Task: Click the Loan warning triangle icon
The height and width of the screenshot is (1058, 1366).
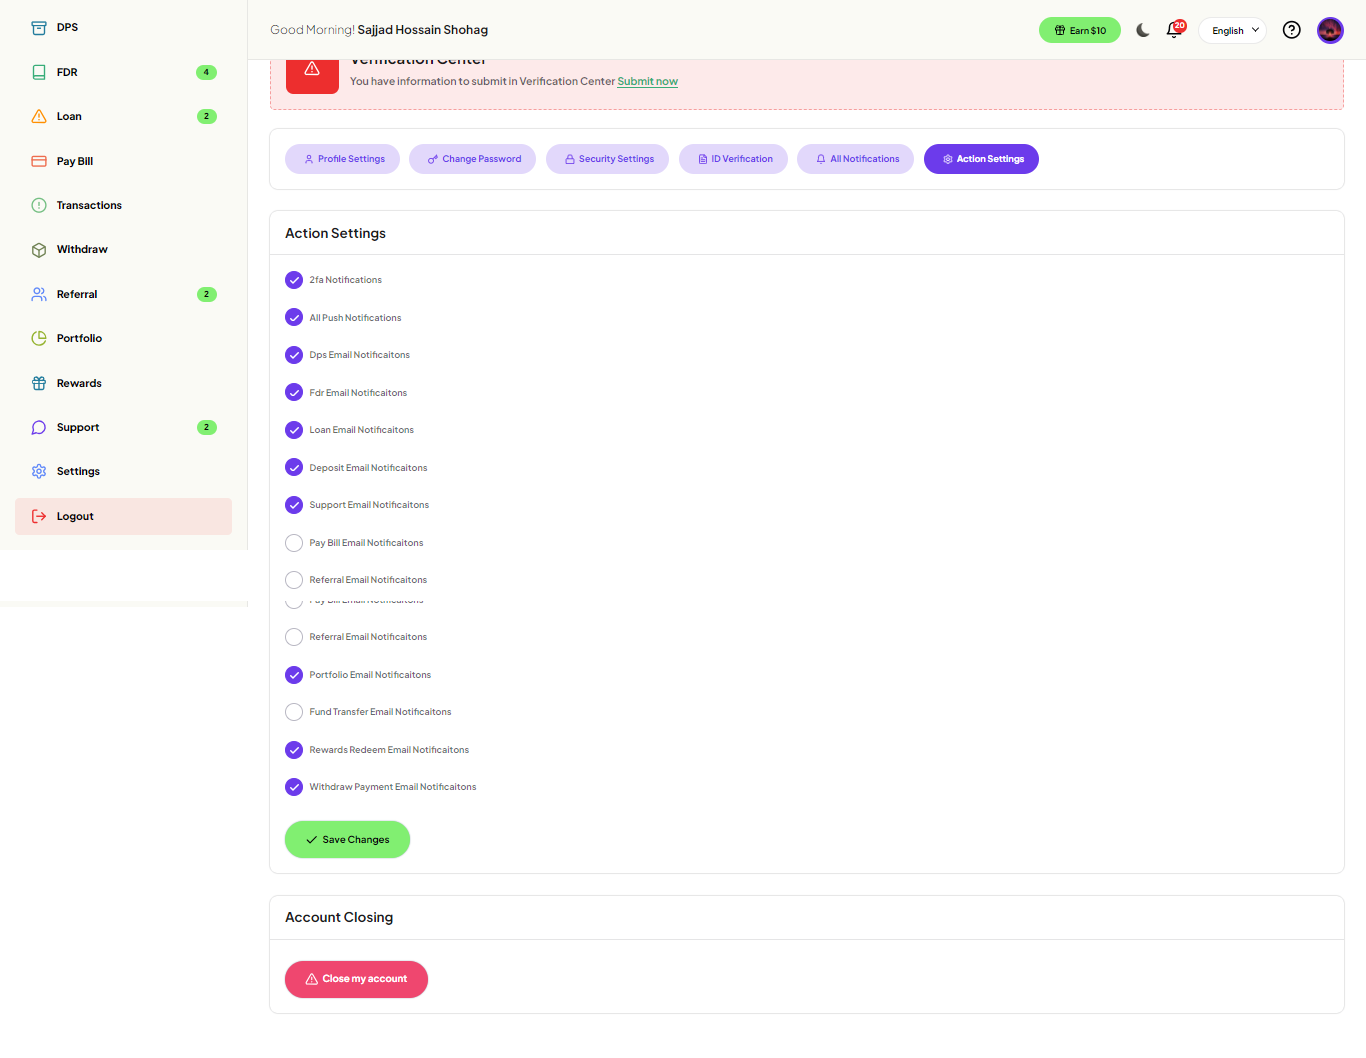Action: point(39,116)
